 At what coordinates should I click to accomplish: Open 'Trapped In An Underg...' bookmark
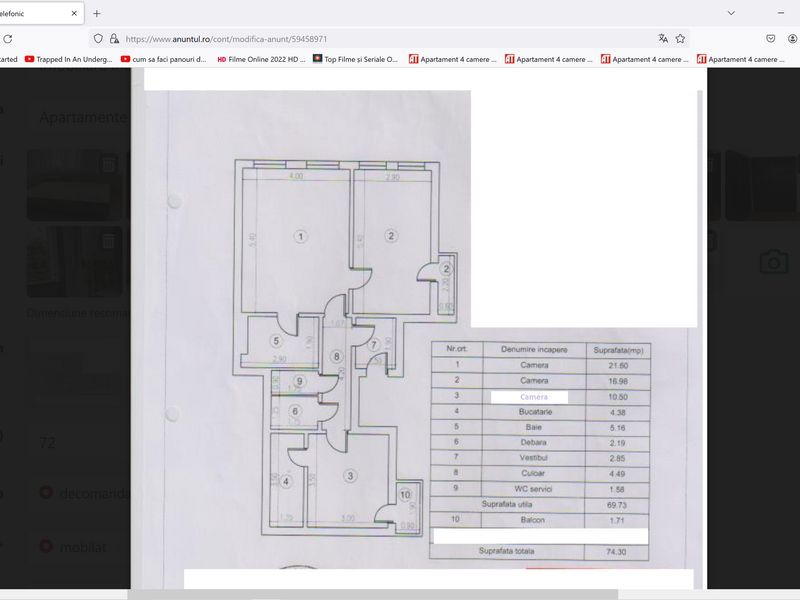coord(68,59)
